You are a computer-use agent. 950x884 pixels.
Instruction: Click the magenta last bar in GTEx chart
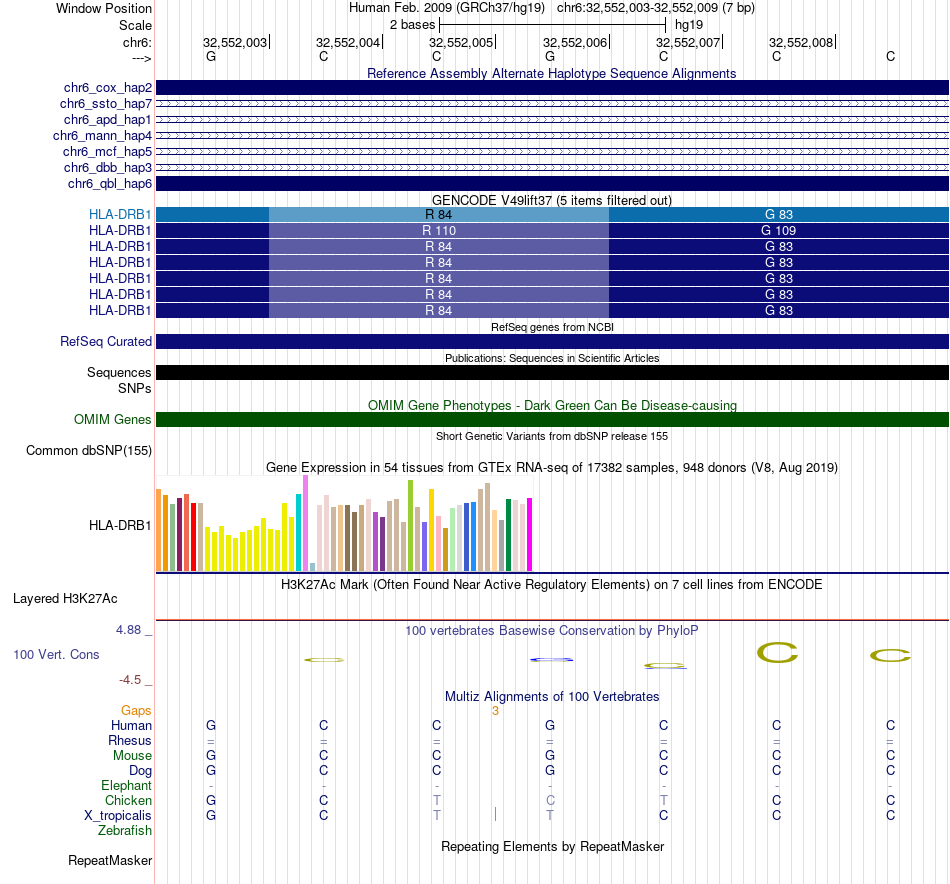click(x=530, y=534)
